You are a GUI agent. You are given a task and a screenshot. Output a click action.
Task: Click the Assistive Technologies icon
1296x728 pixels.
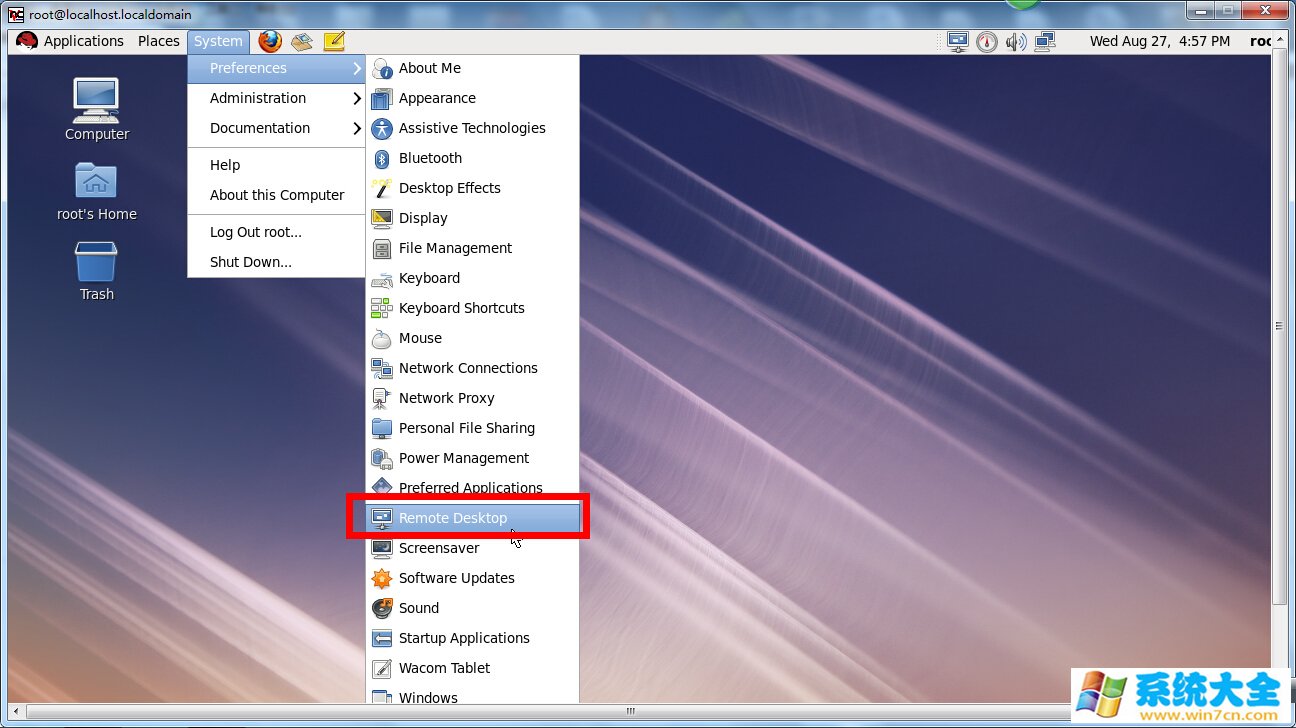coord(382,128)
